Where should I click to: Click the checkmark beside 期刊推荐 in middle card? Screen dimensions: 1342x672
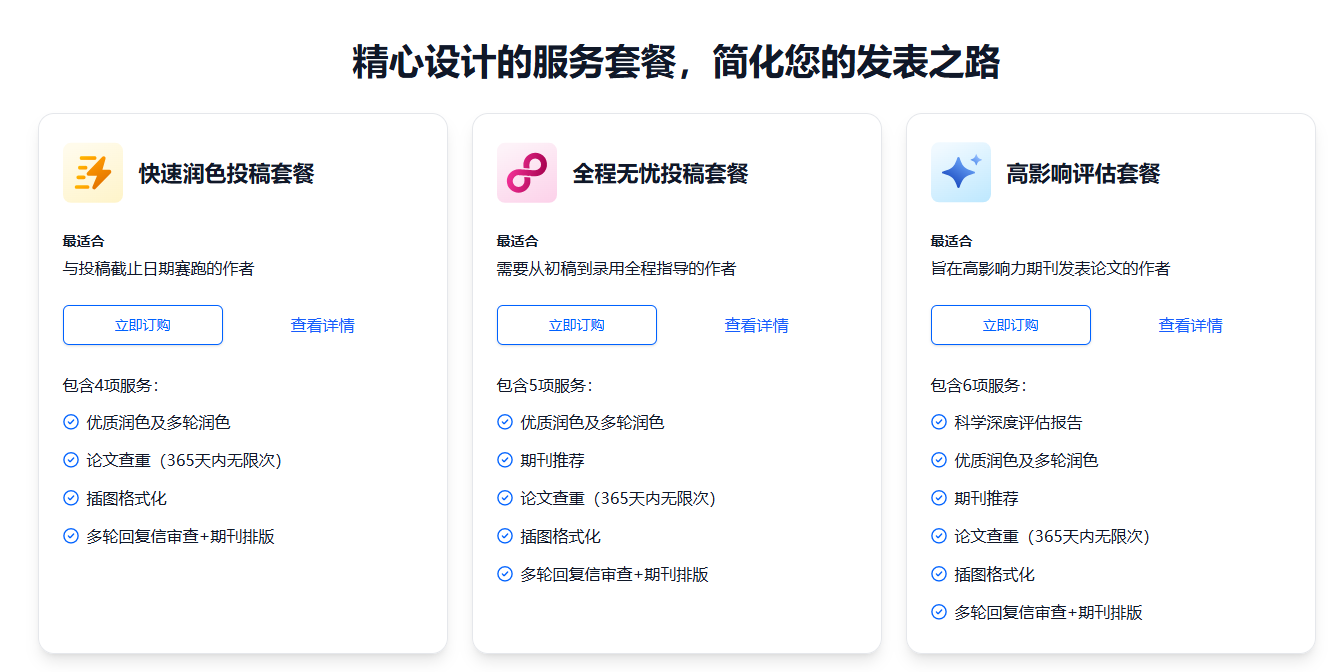[504, 460]
